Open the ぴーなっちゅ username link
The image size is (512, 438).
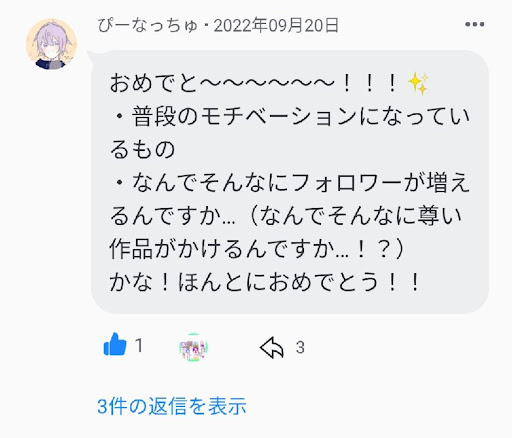148,26
